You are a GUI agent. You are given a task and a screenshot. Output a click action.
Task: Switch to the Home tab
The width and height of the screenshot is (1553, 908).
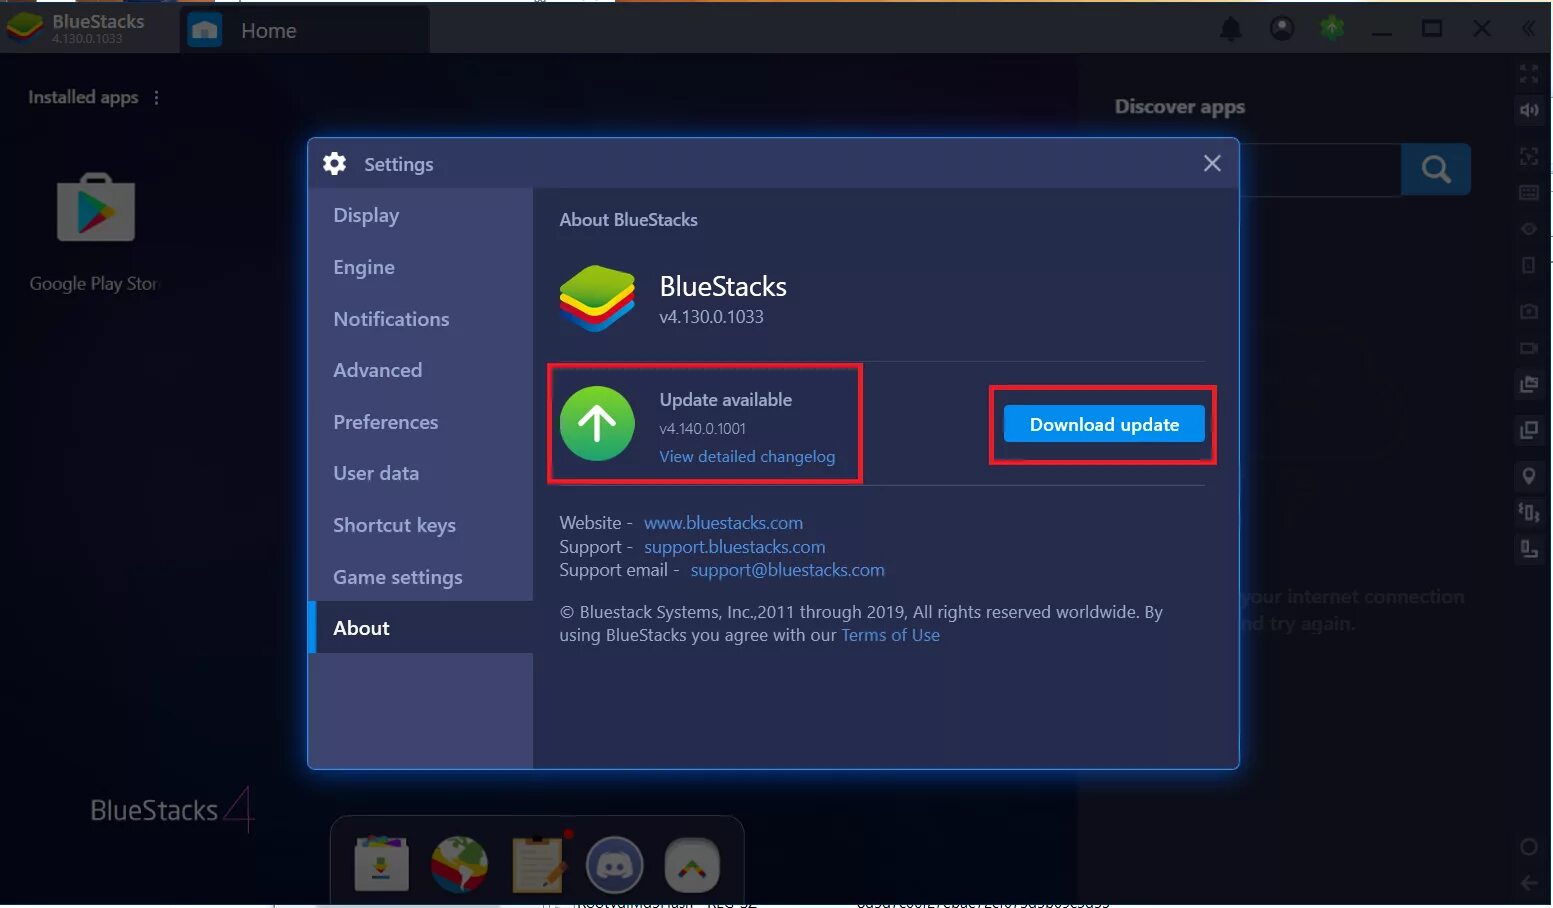click(x=306, y=31)
